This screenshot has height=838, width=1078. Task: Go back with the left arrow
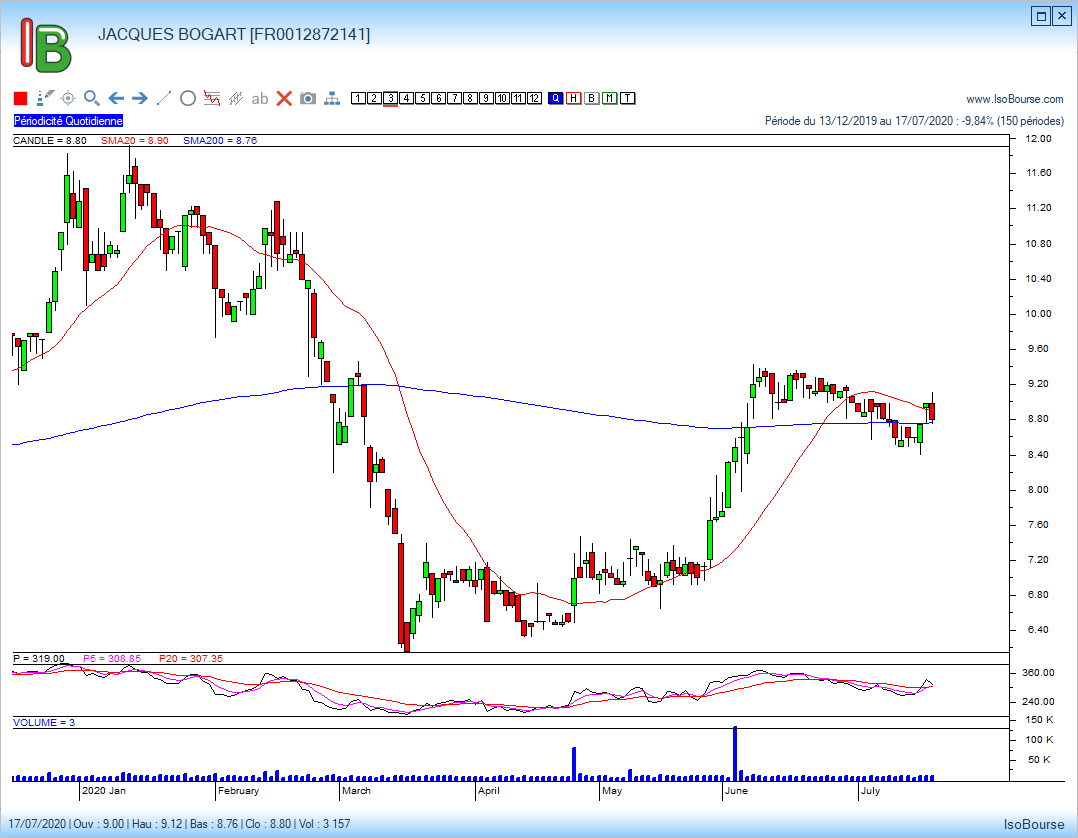click(116, 98)
